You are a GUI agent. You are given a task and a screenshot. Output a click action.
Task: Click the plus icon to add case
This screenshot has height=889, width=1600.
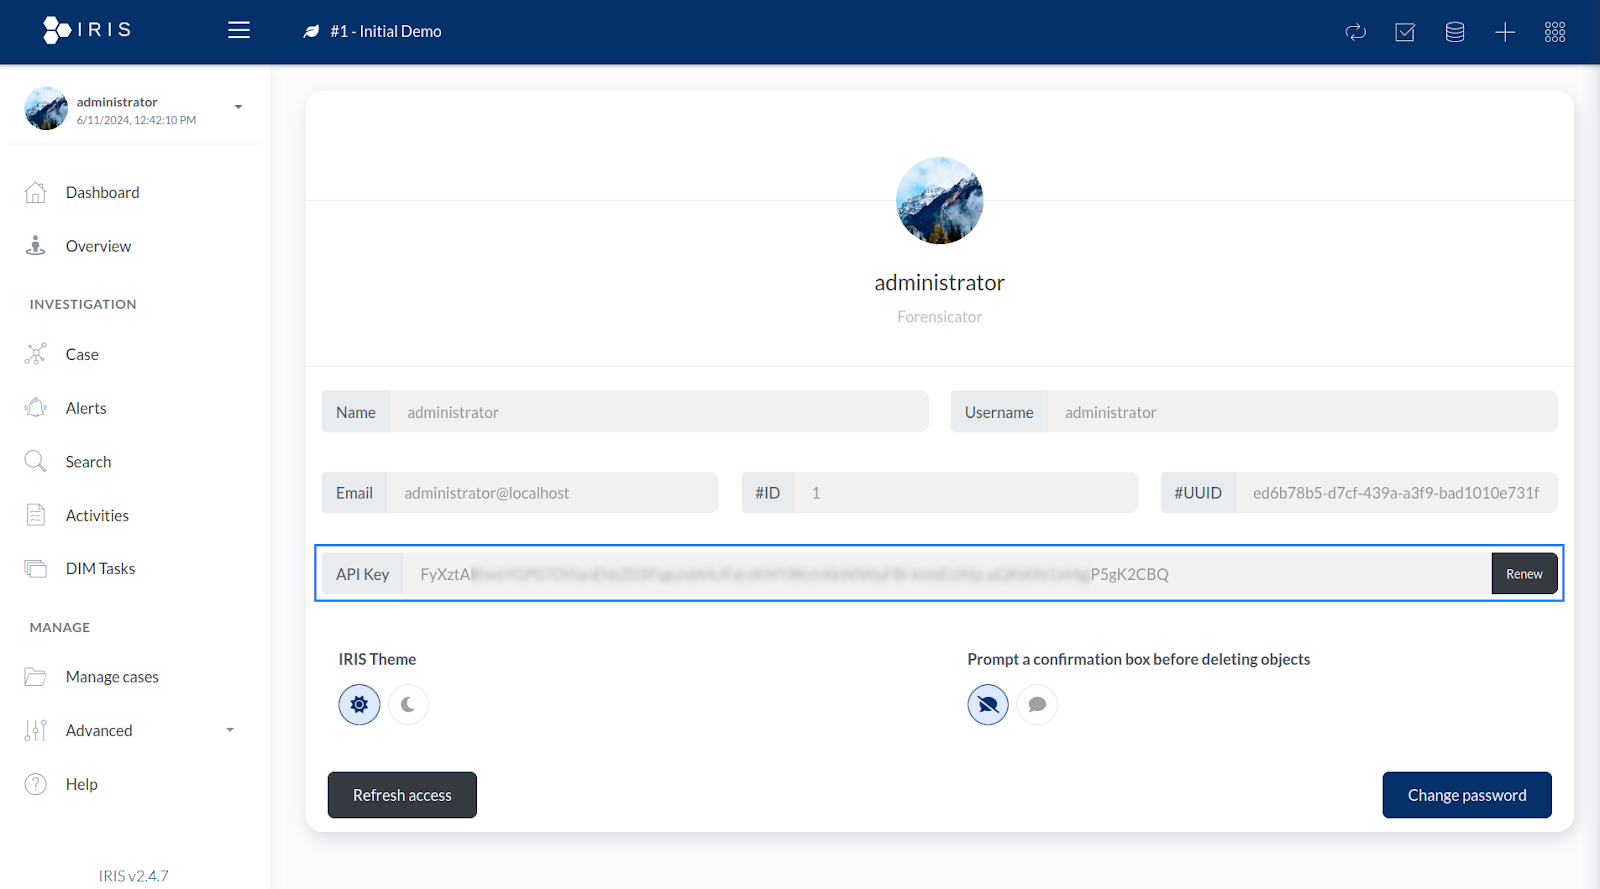(1505, 32)
